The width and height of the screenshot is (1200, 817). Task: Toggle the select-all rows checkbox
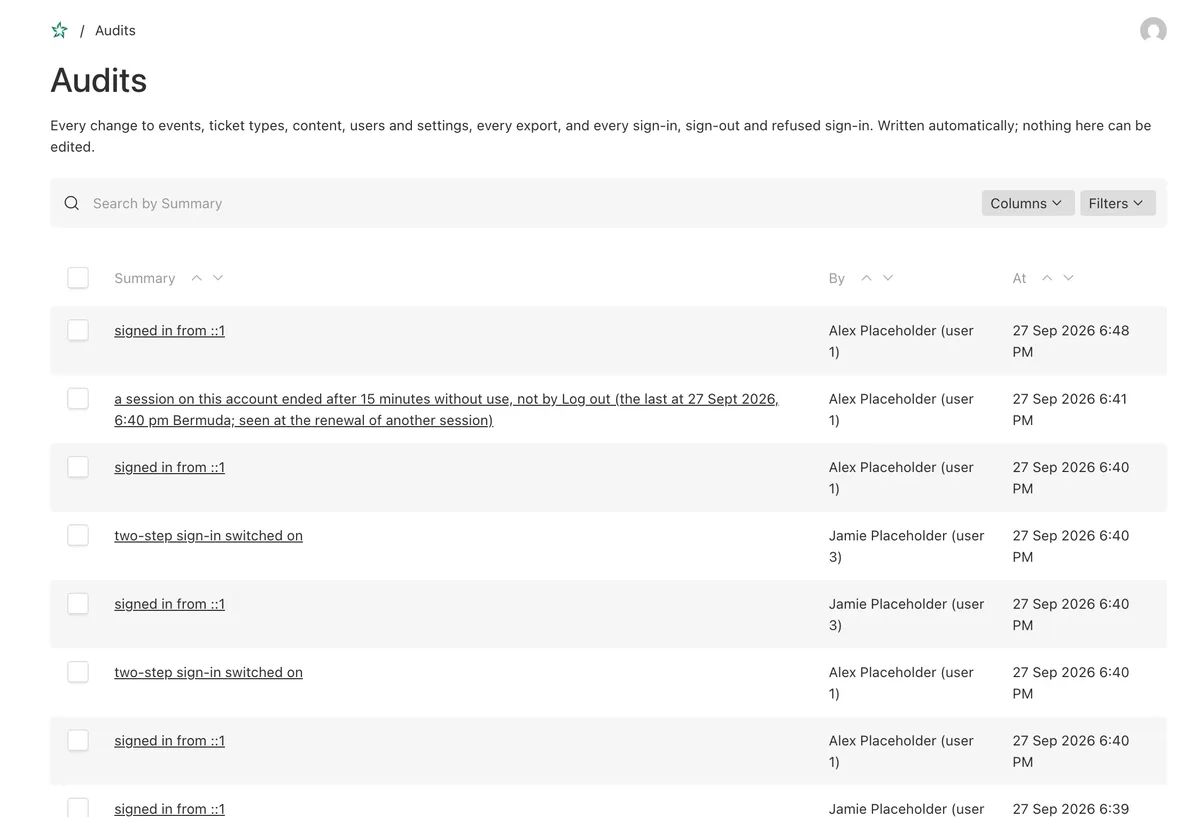pyautogui.click(x=78, y=278)
